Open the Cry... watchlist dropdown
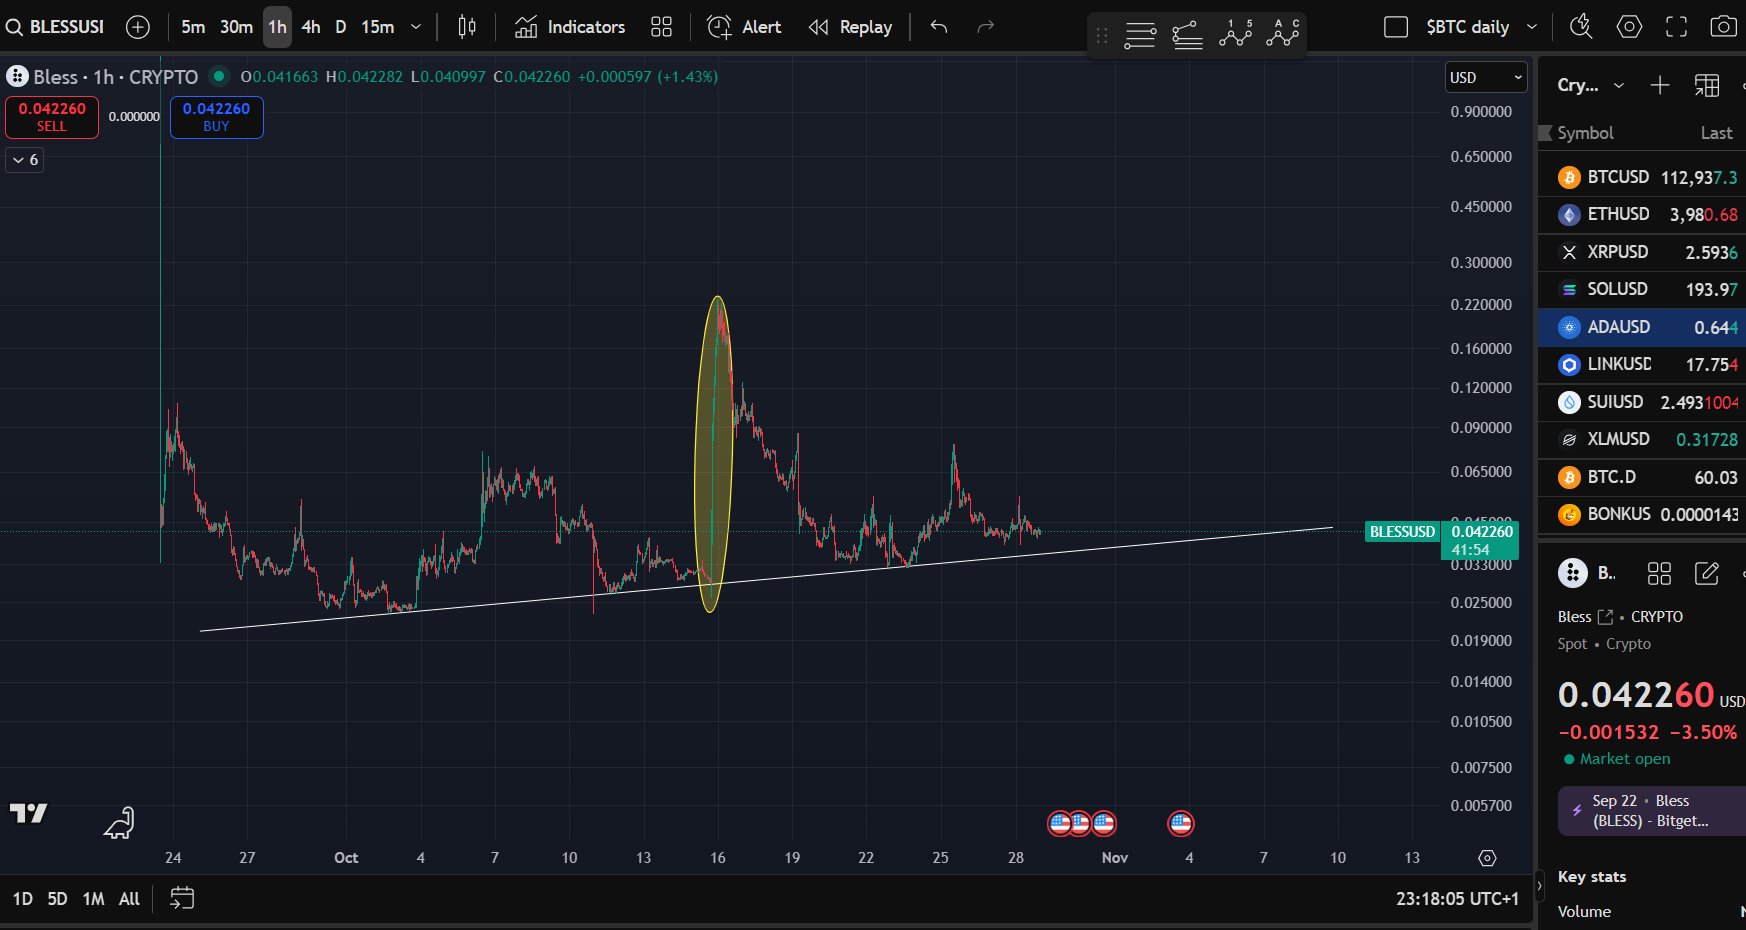Viewport: 1746px width, 930px height. [x=1591, y=85]
